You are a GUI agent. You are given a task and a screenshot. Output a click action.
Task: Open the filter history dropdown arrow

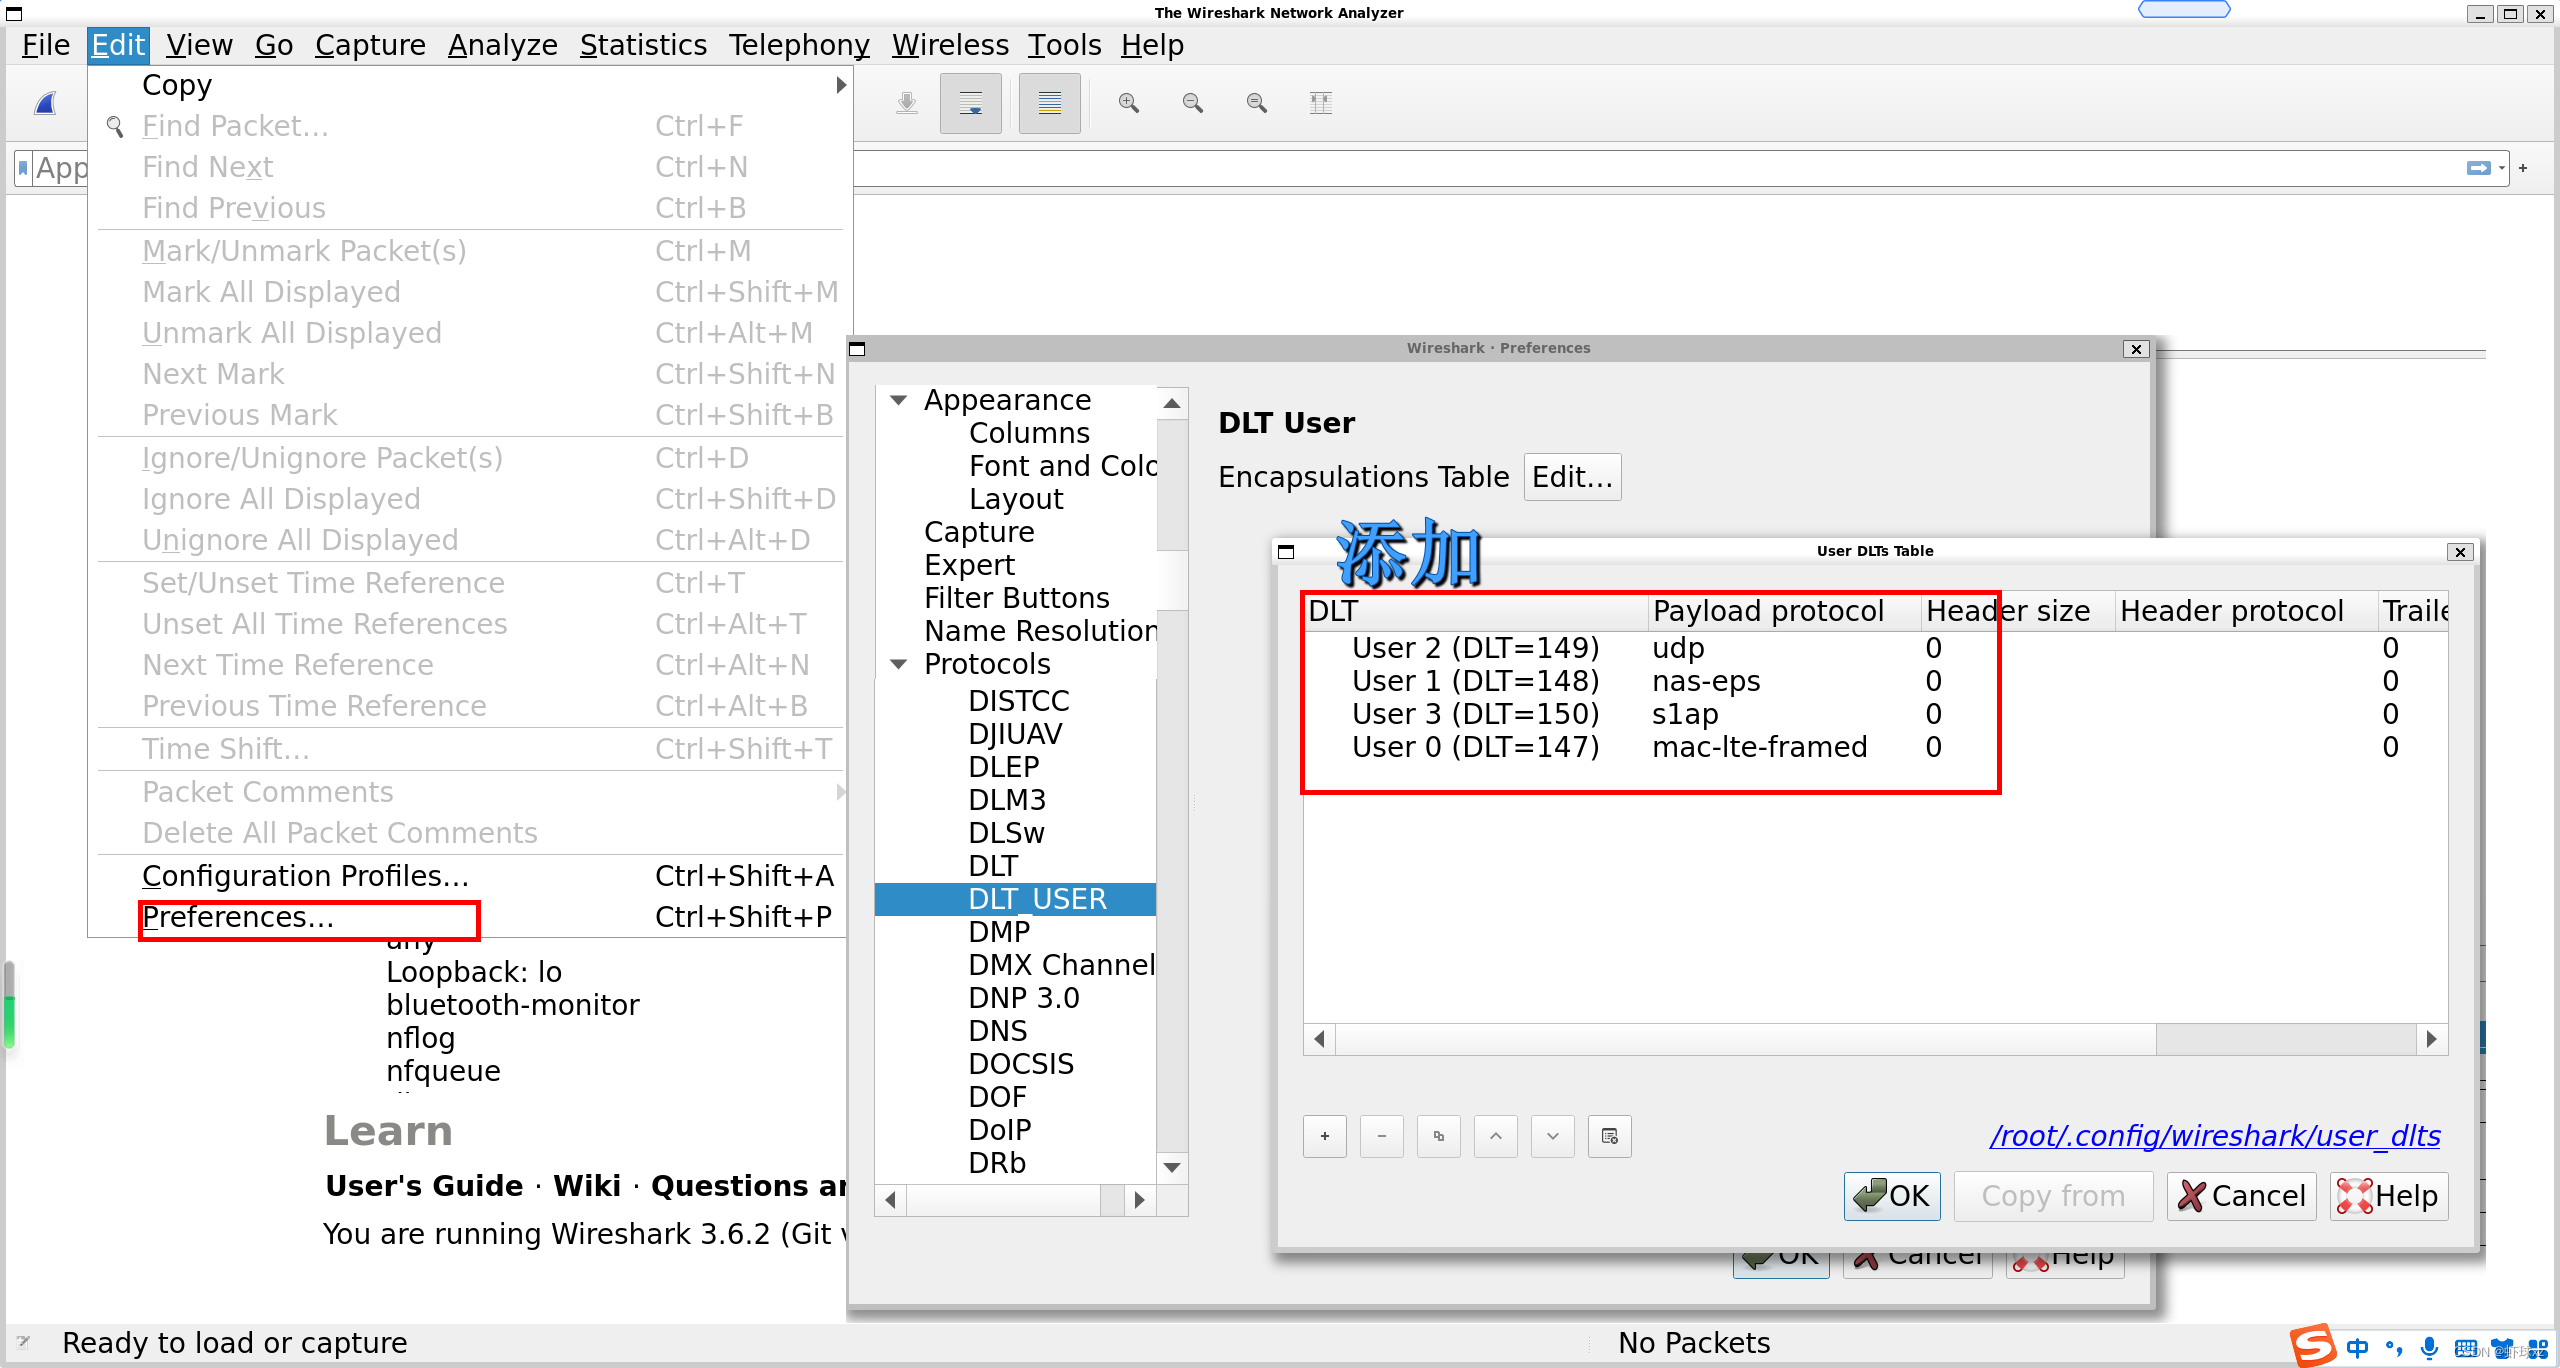coord(2501,168)
